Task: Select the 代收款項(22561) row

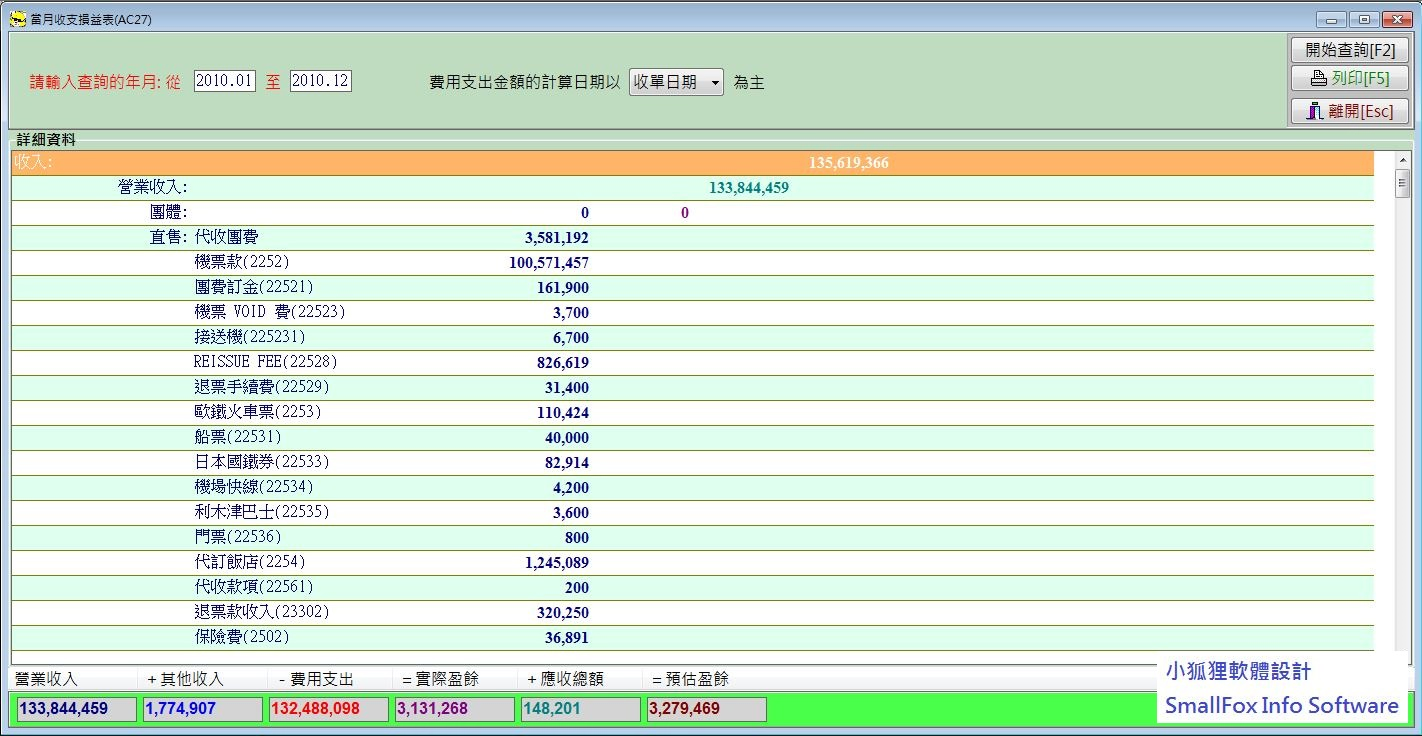Action: 692,588
